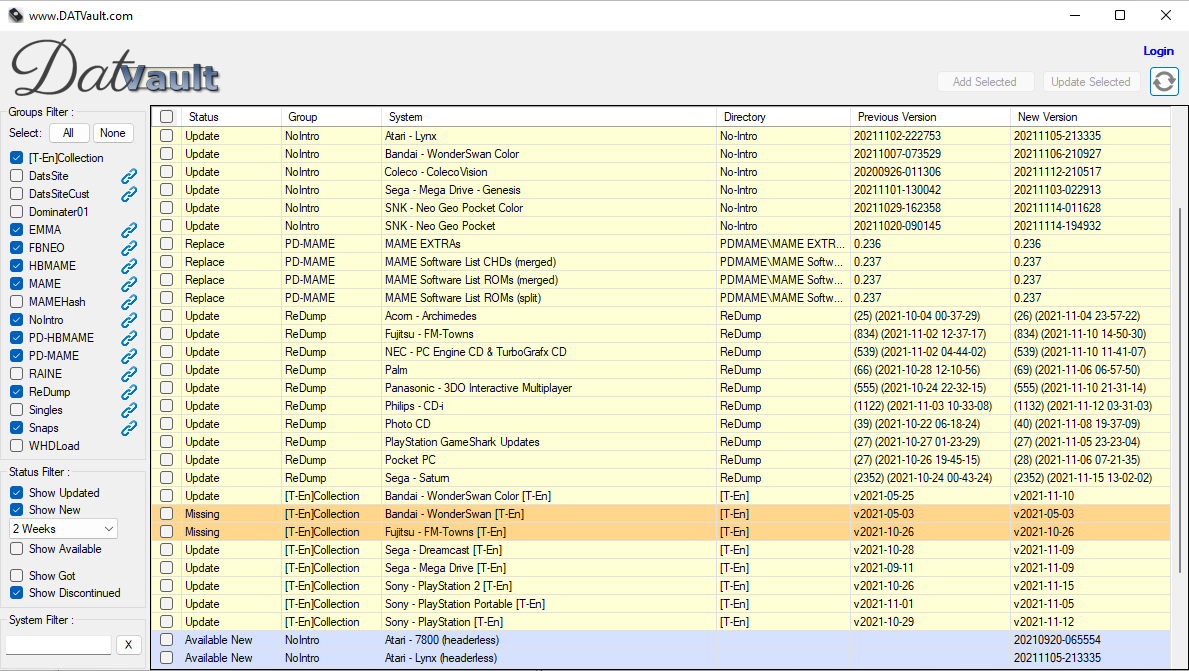Open the Snaps link icon
The image size is (1189, 671).
[129, 428]
